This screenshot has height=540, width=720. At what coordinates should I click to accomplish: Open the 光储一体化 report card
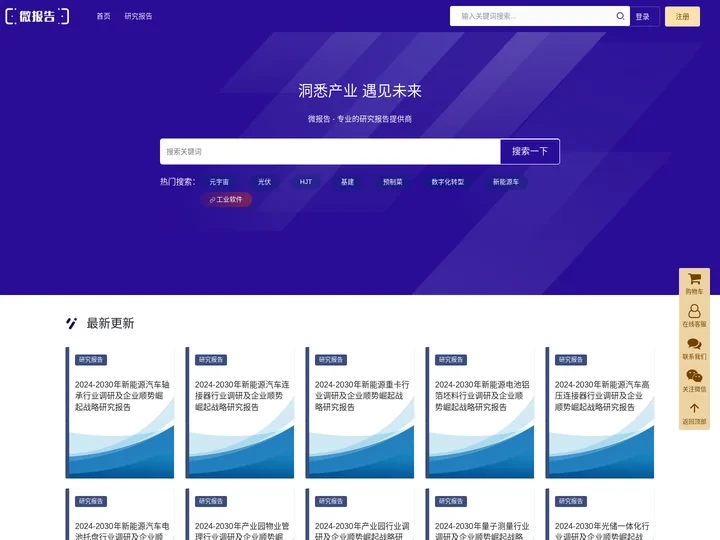point(600,514)
